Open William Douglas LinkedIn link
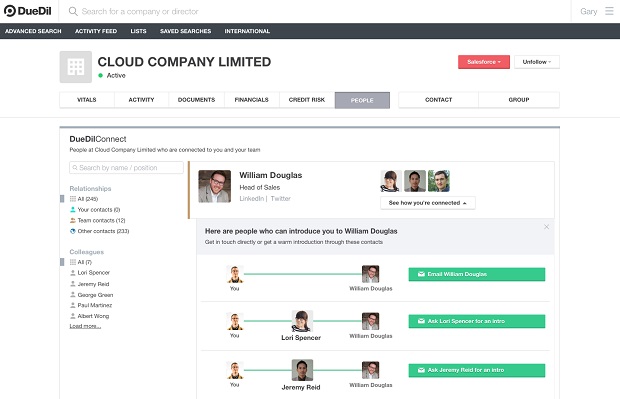Viewport: 620px width, 399px height. click(x=251, y=199)
